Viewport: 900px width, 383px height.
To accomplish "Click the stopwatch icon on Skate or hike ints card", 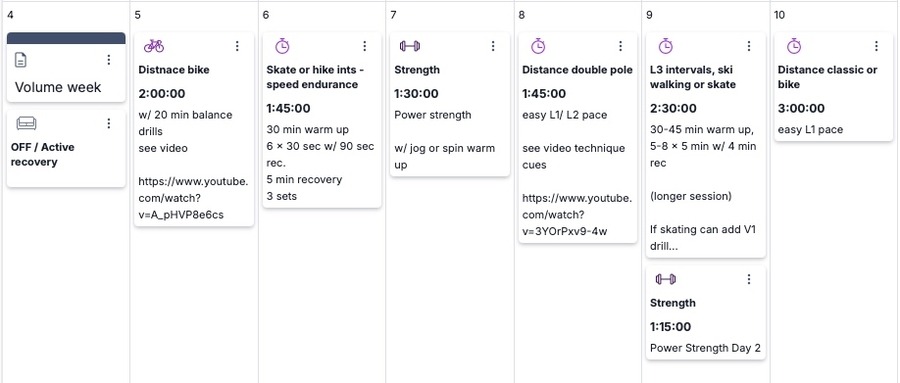I will click(x=282, y=46).
